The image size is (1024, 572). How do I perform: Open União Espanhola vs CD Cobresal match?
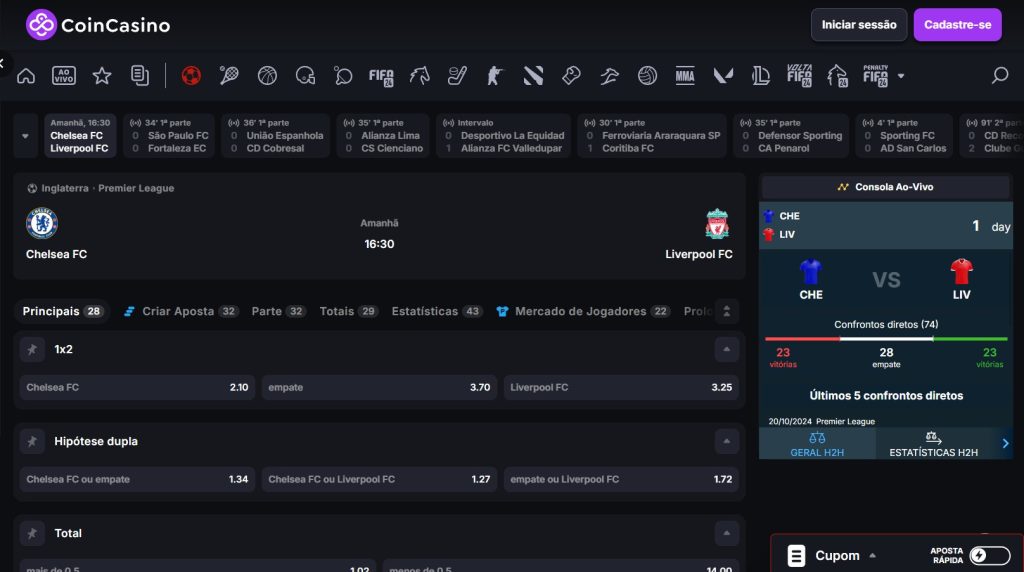click(x=276, y=136)
